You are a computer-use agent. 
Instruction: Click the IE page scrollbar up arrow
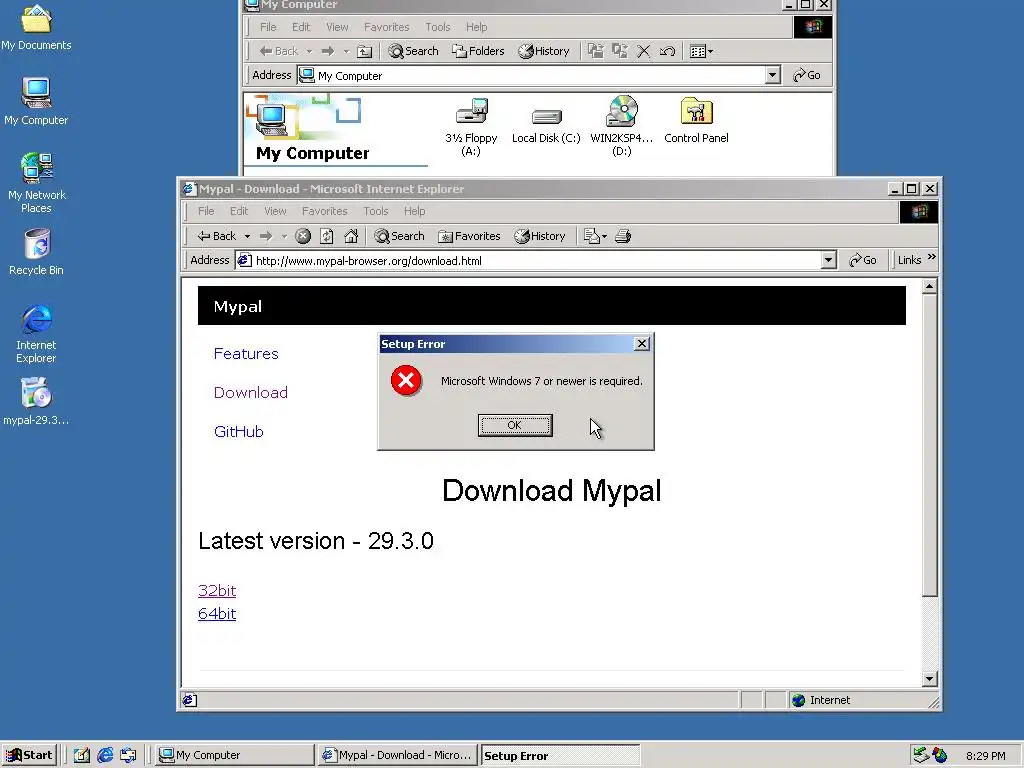click(x=929, y=286)
